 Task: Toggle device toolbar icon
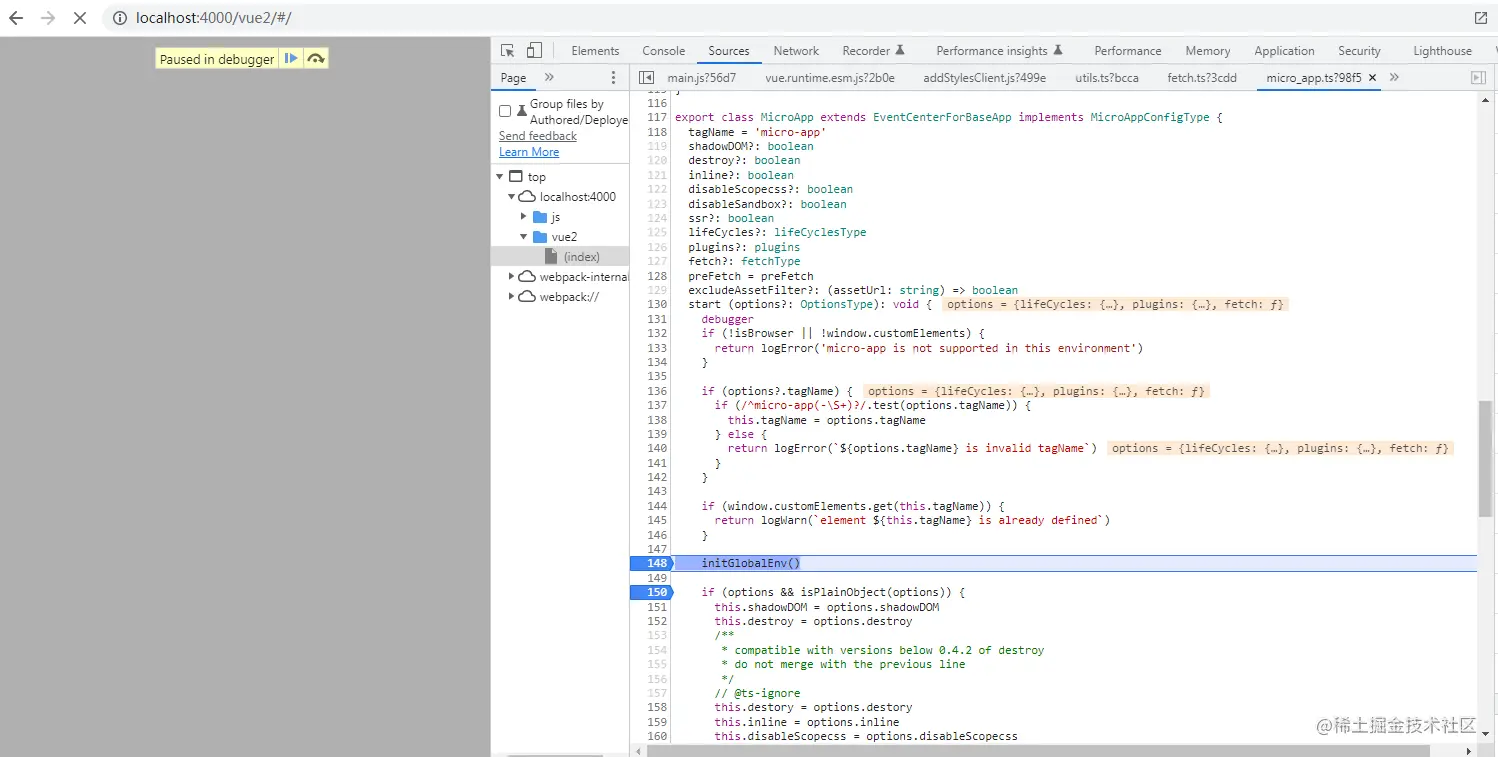click(x=534, y=51)
